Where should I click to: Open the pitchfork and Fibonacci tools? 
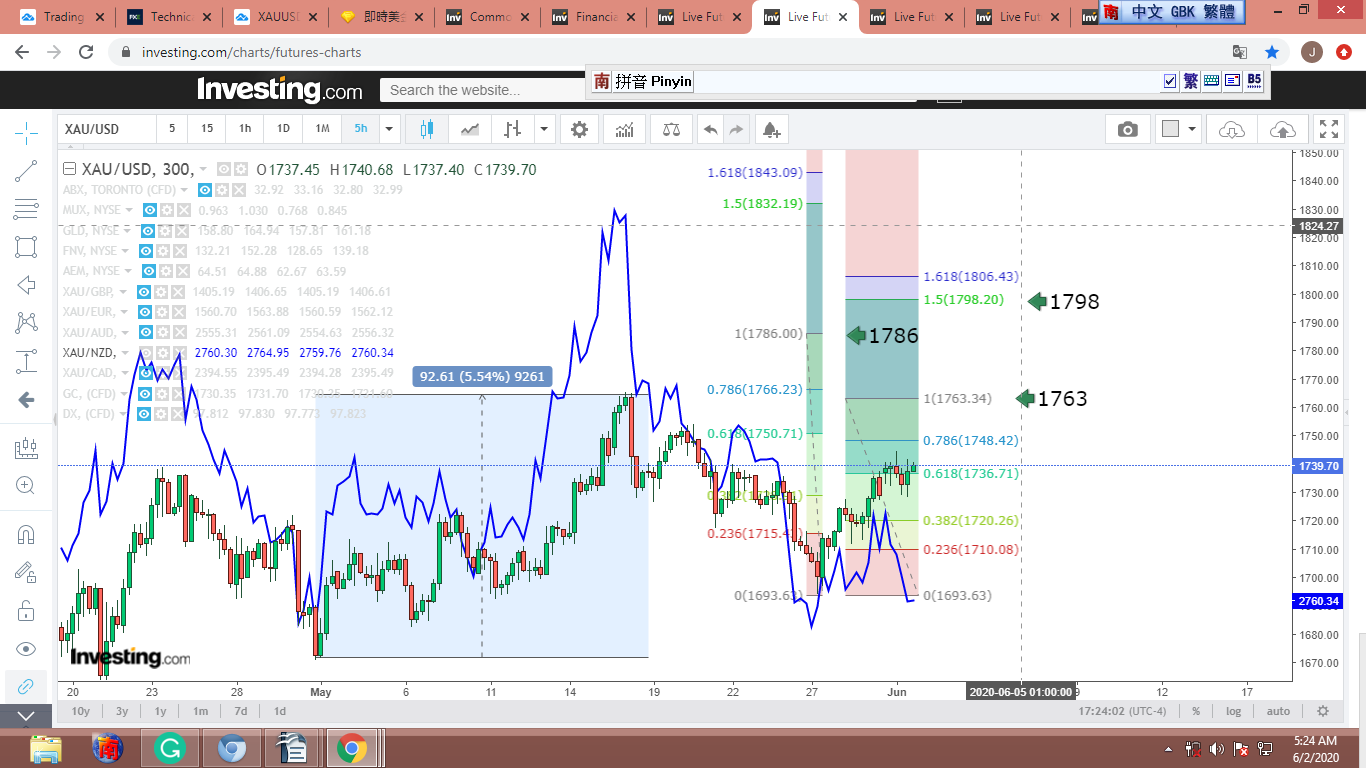click(x=26, y=209)
